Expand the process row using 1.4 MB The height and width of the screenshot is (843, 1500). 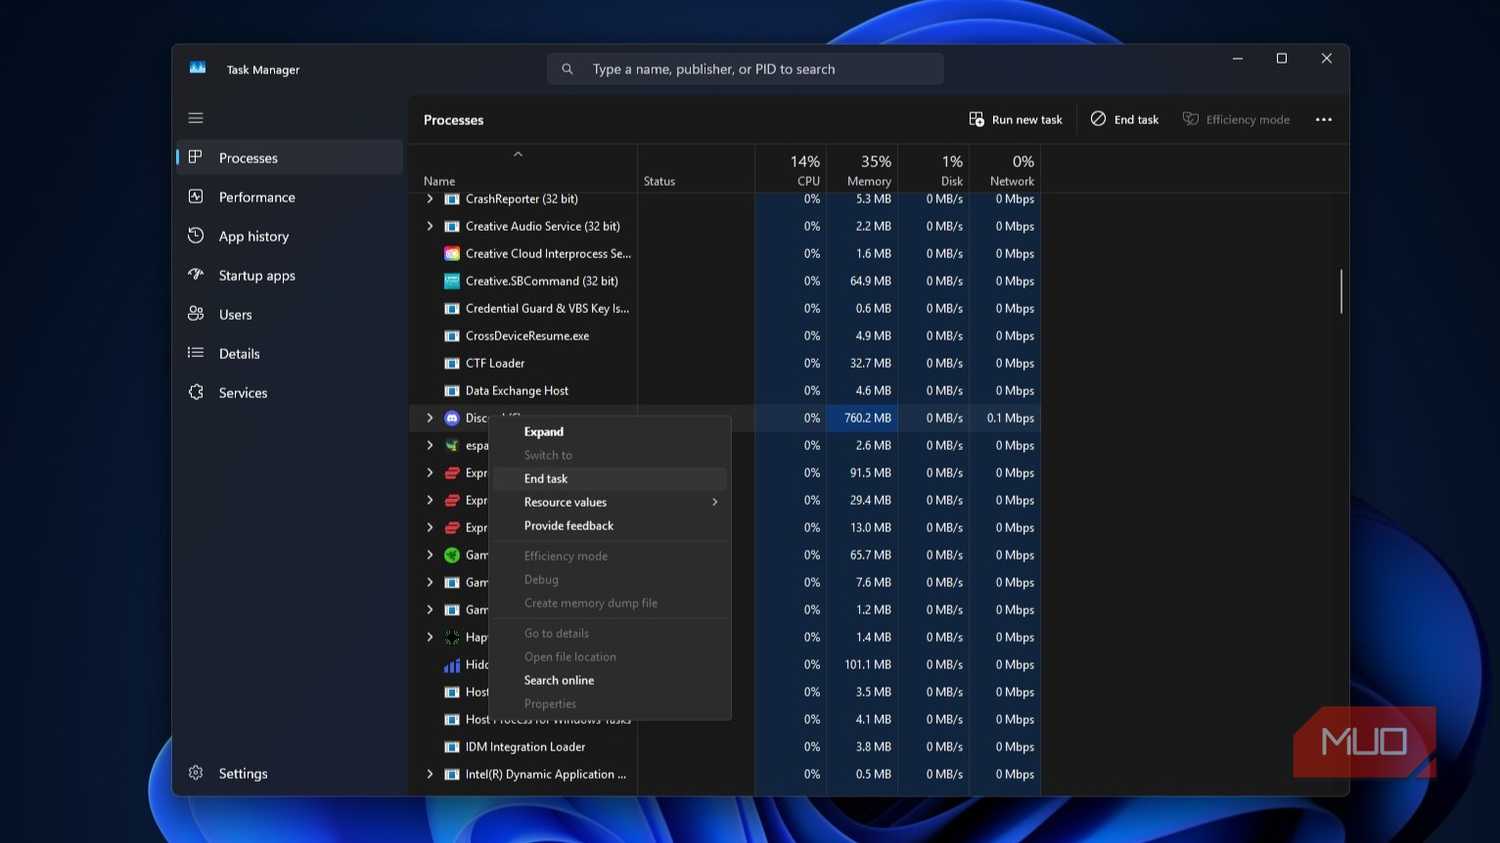pyautogui.click(x=430, y=637)
